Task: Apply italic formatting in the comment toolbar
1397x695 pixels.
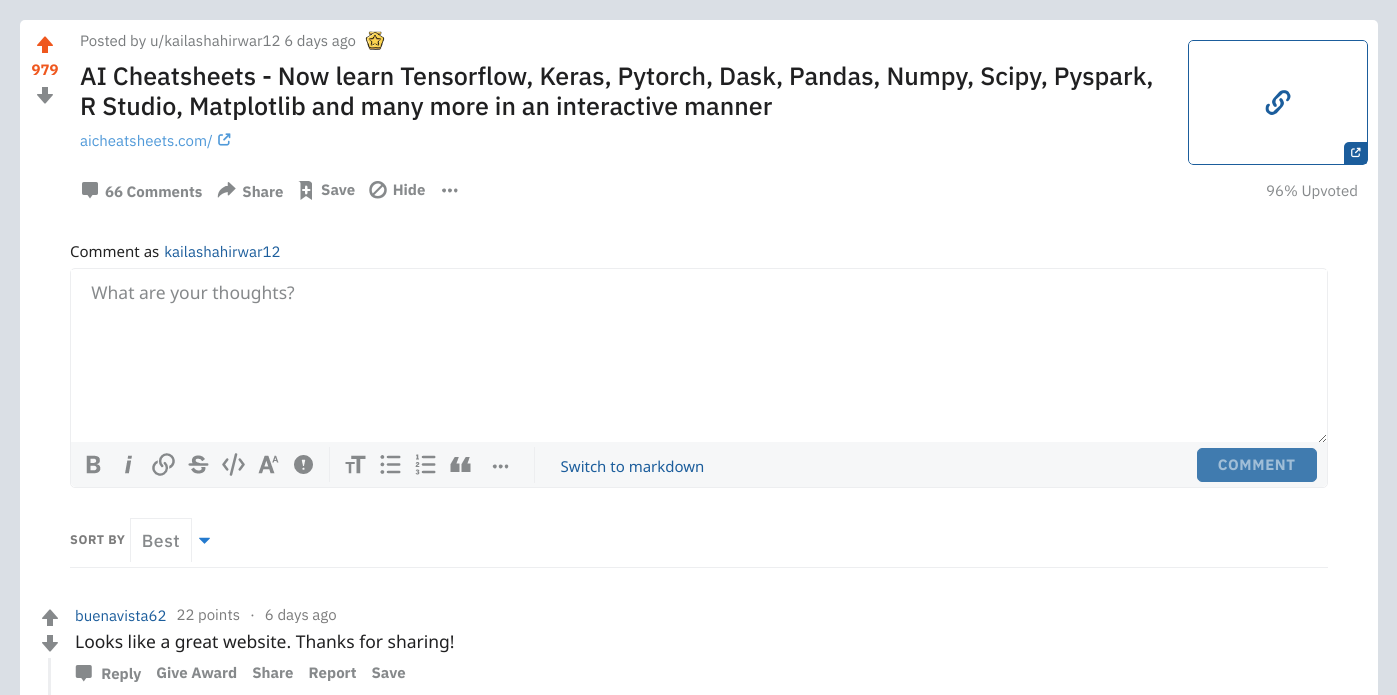Action: click(x=128, y=464)
